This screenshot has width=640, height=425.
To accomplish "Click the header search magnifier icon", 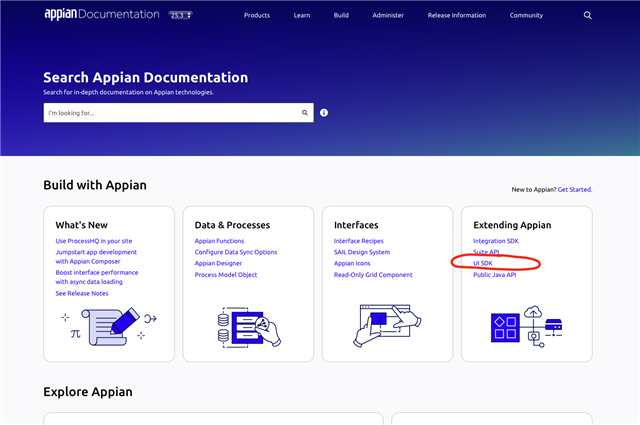I will (x=588, y=16).
